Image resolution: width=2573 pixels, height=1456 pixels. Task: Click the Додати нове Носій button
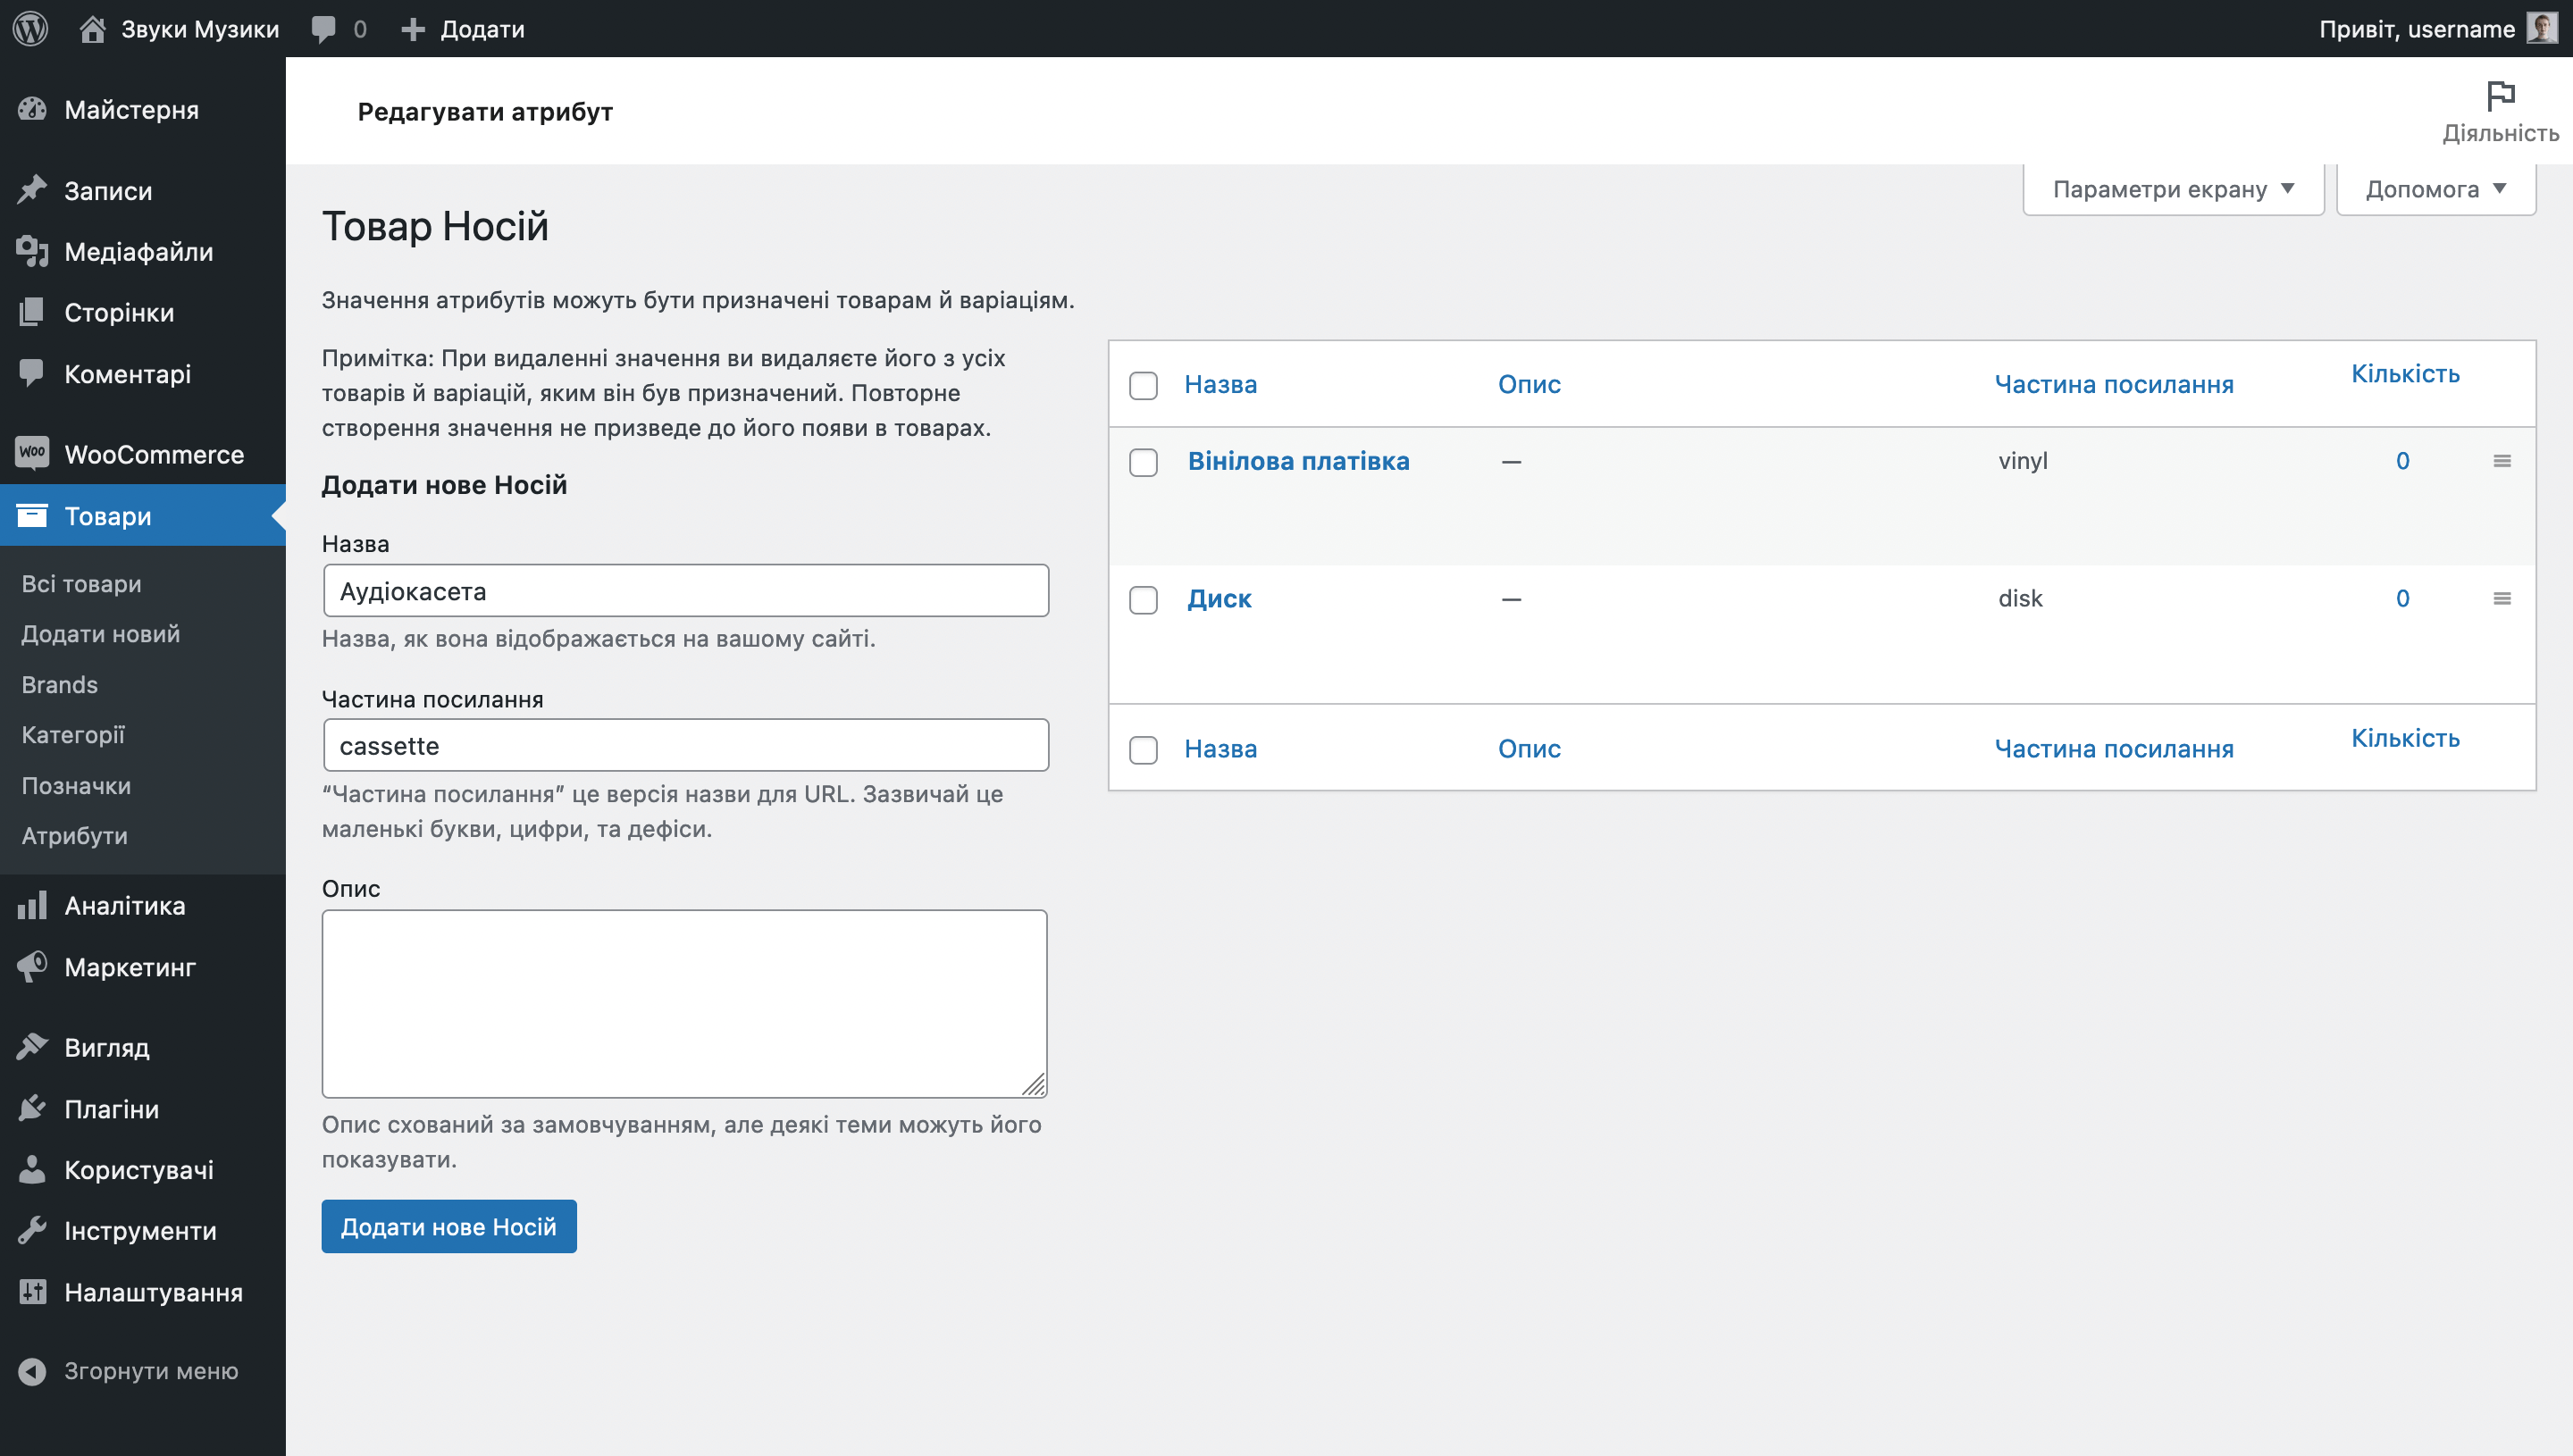click(449, 1226)
